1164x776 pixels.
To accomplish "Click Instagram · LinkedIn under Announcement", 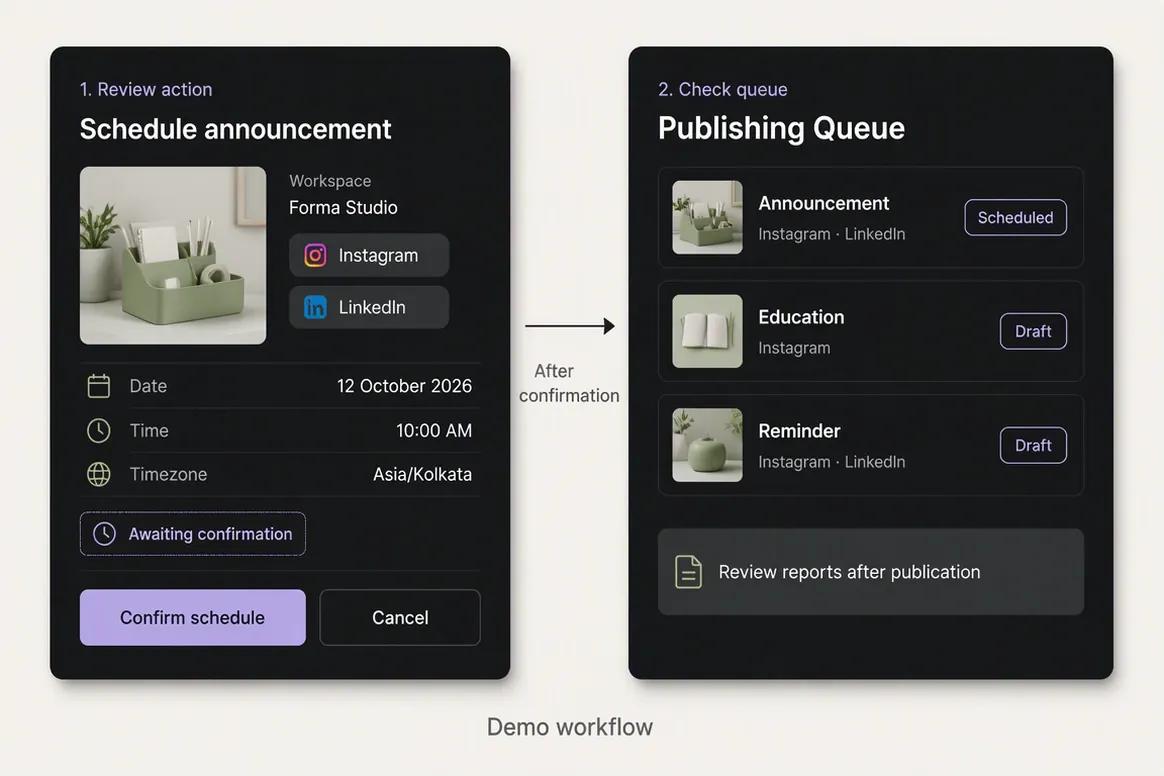I will click(831, 234).
